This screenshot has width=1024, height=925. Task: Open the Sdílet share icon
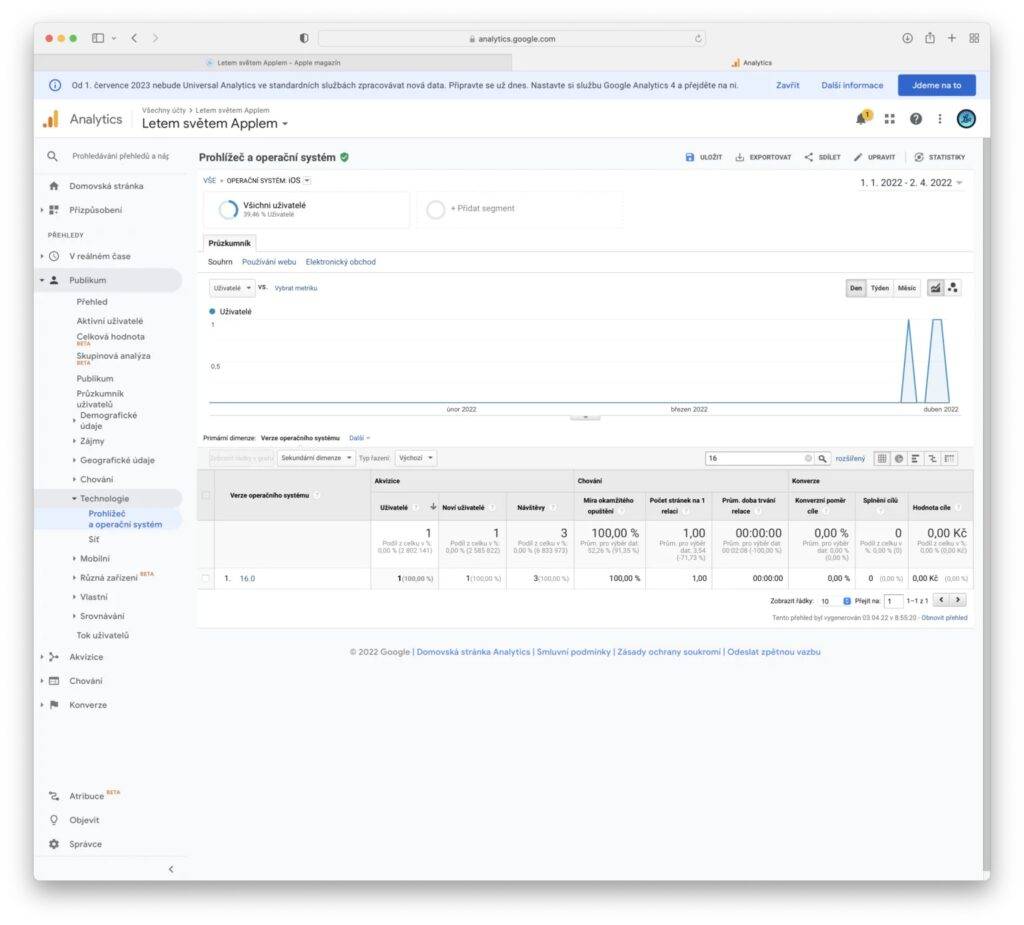pos(808,157)
